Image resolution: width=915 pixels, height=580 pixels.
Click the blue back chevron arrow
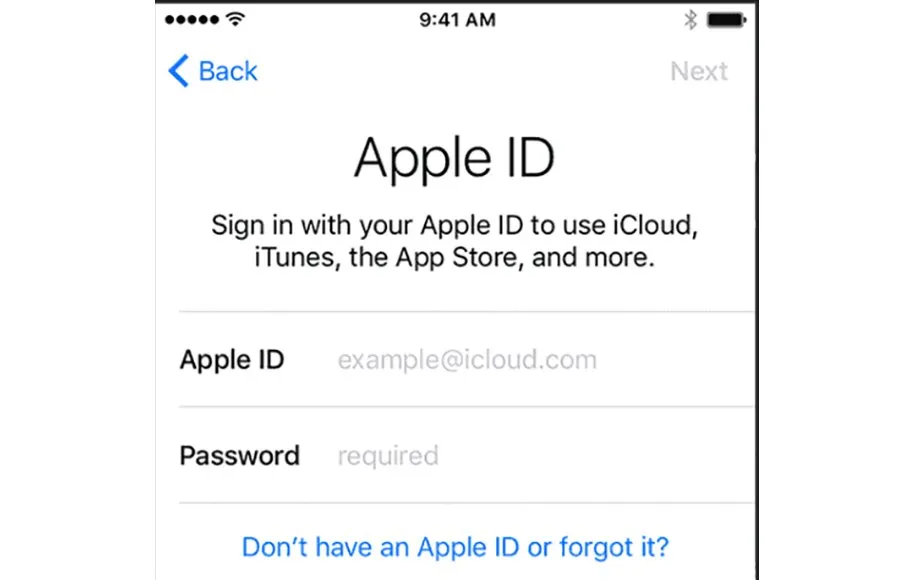pos(179,71)
